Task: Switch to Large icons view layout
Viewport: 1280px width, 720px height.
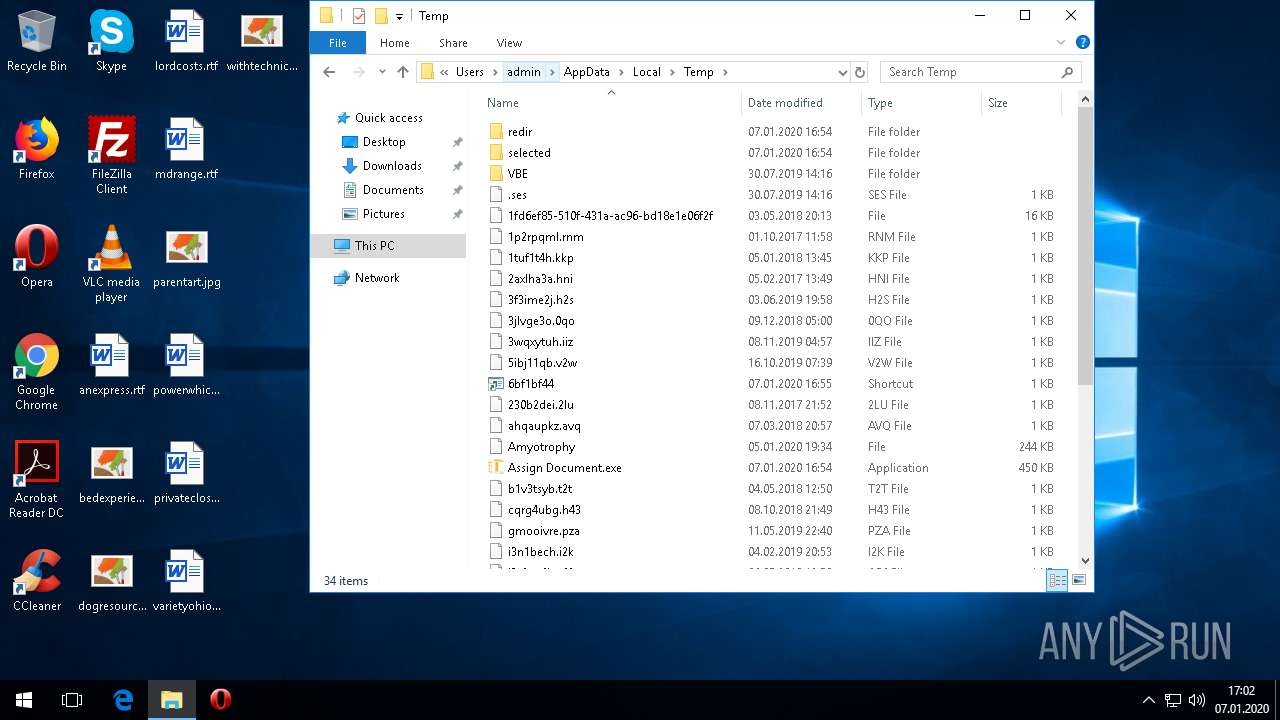Action: [1079, 580]
